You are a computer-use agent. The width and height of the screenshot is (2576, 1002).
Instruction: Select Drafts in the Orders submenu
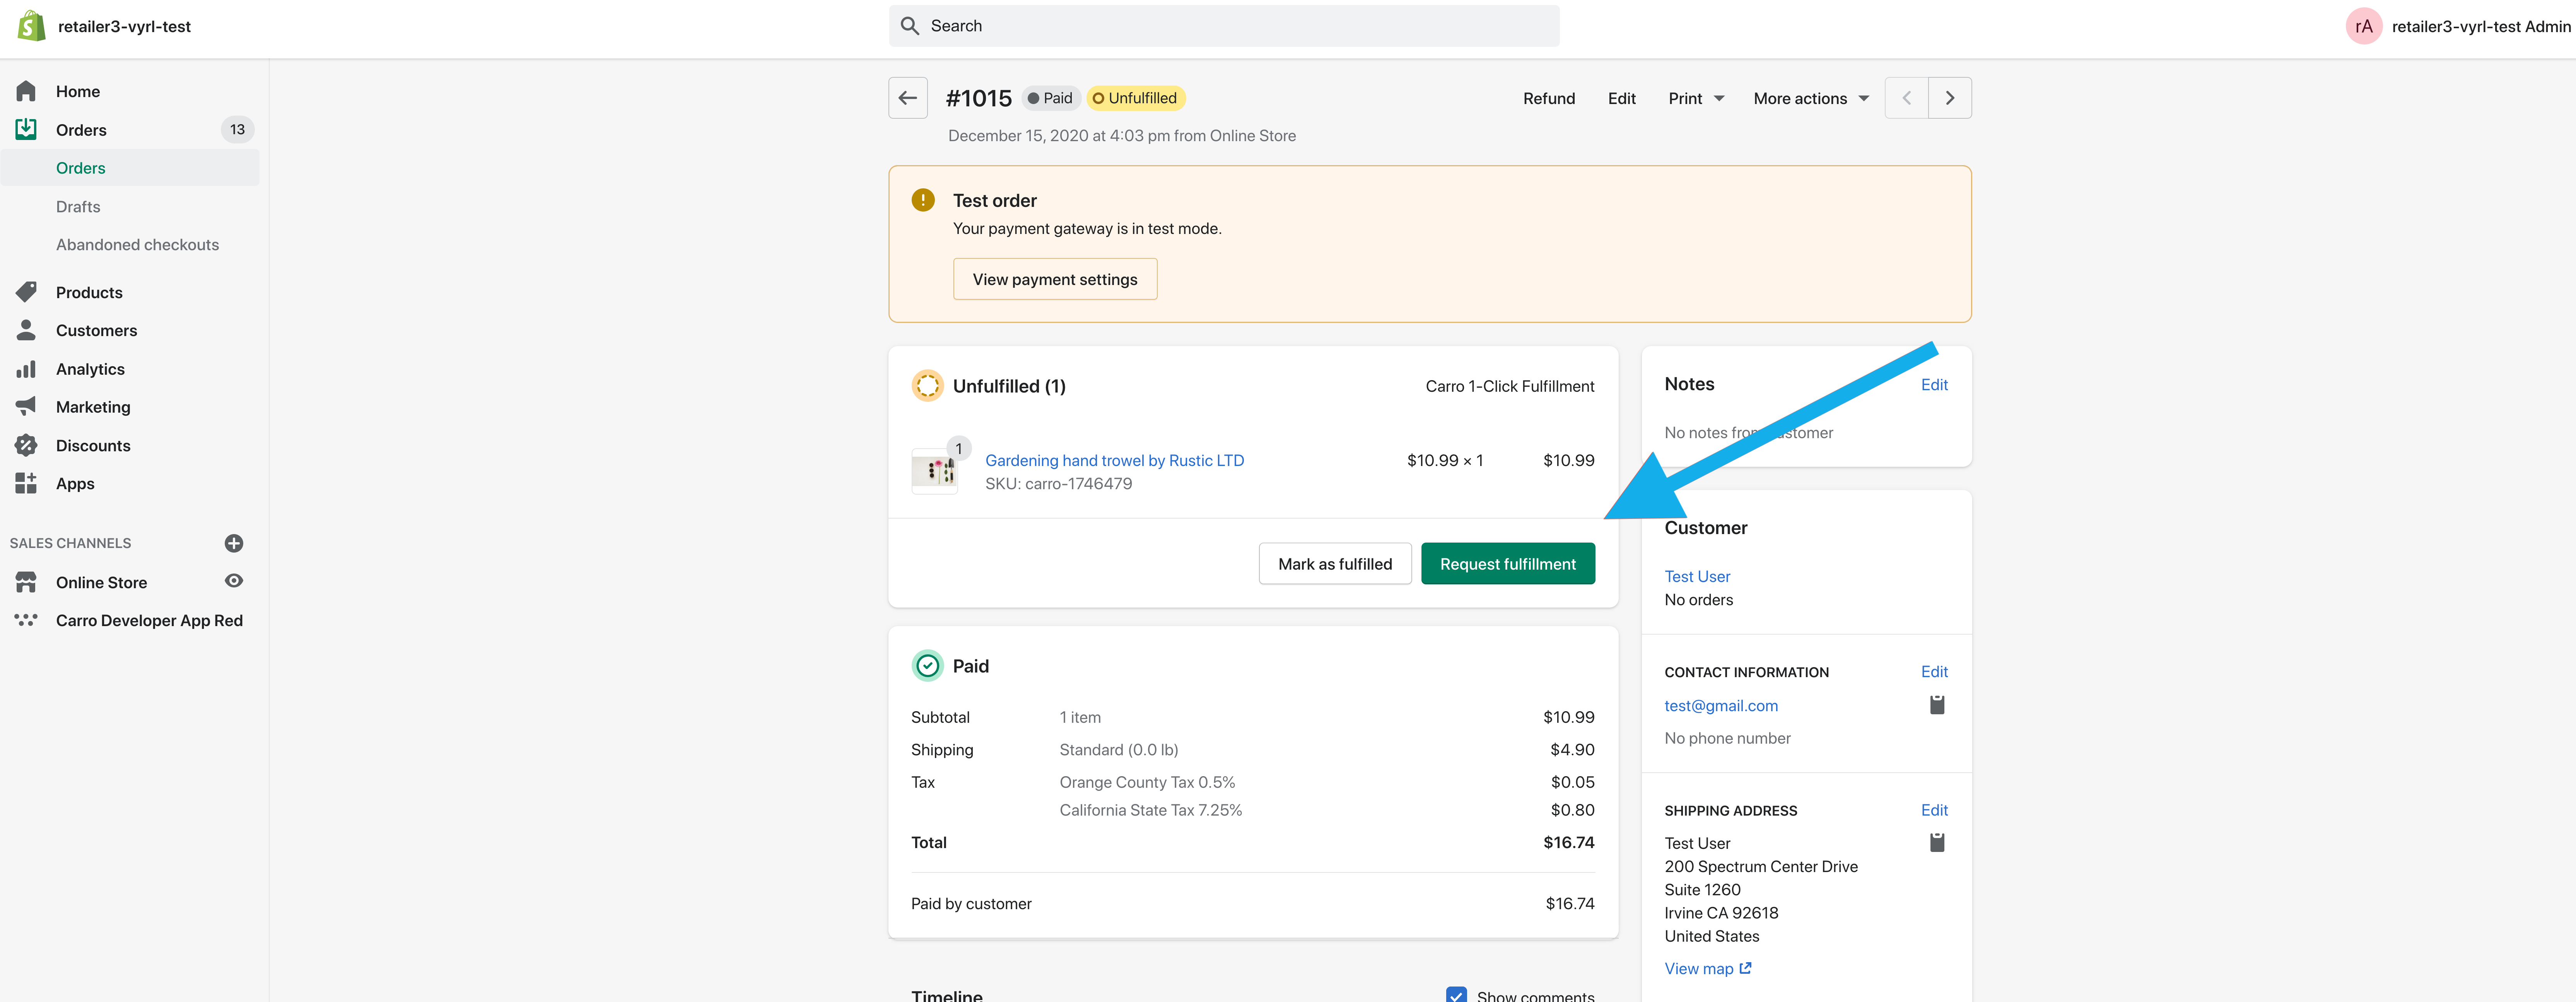tap(78, 207)
